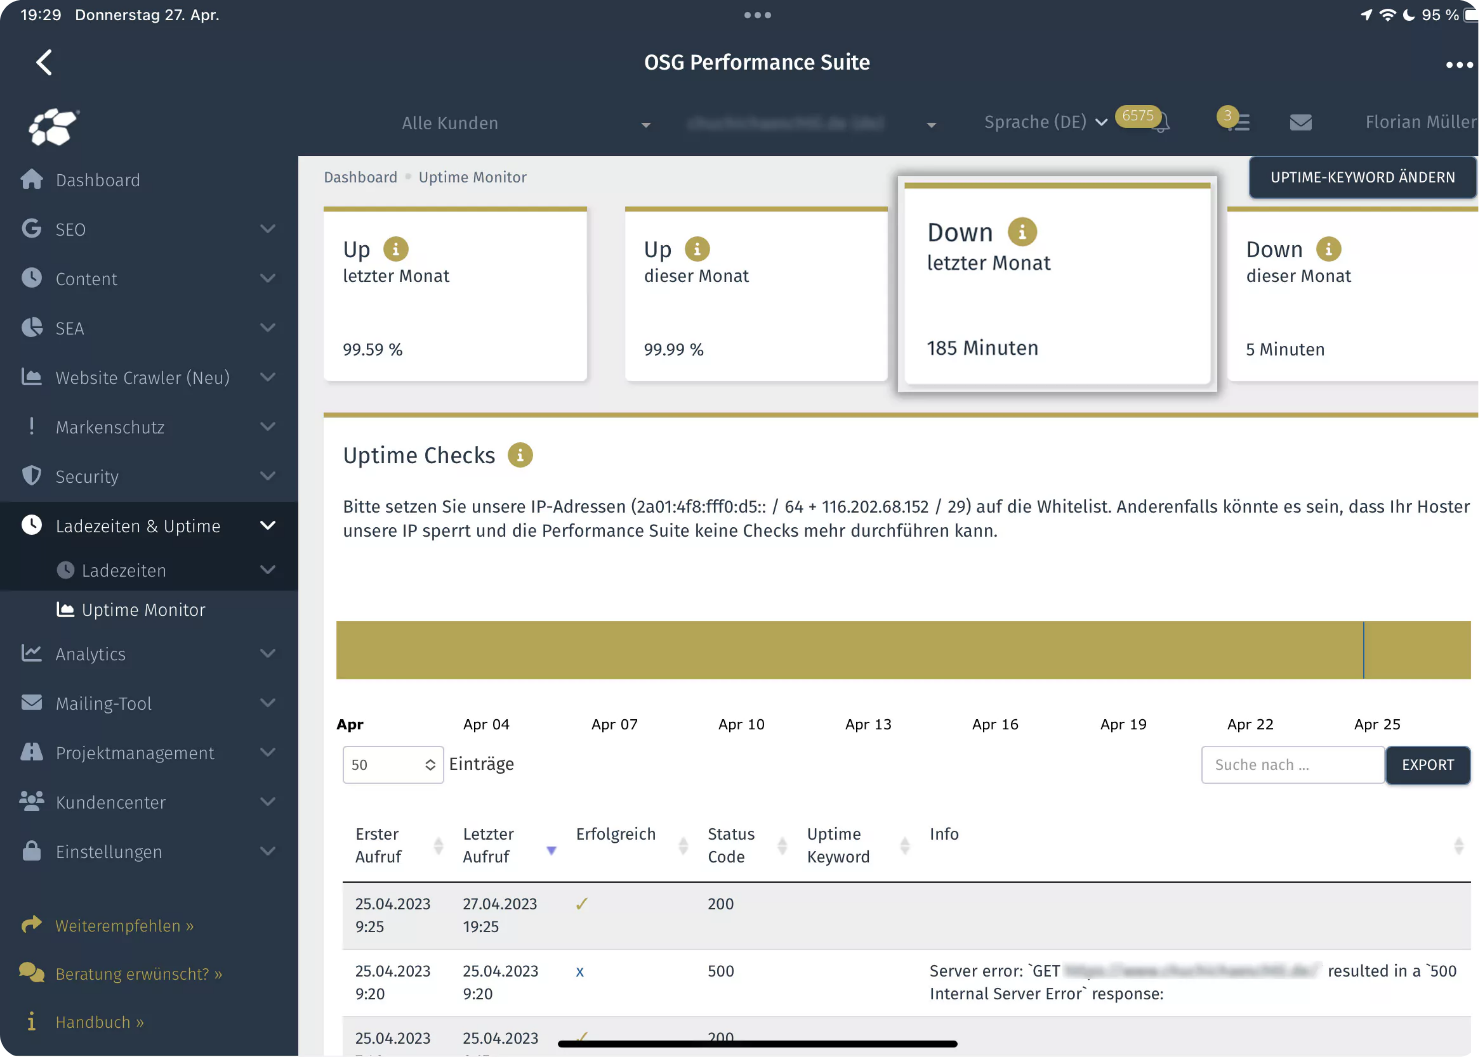Open the Security menu item
This screenshot has height=1057, width=1480.
click(x=149, y=477)
